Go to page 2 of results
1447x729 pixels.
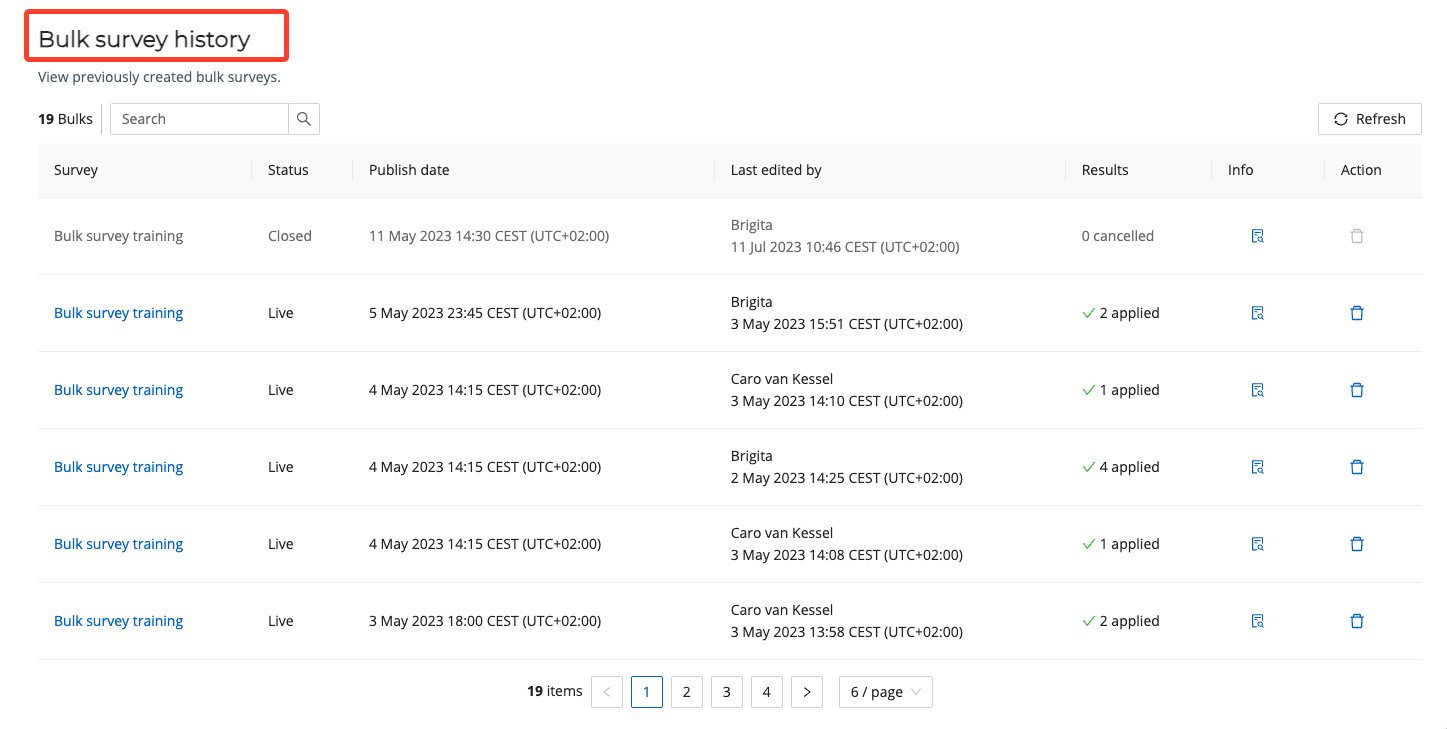pos(686,692)
